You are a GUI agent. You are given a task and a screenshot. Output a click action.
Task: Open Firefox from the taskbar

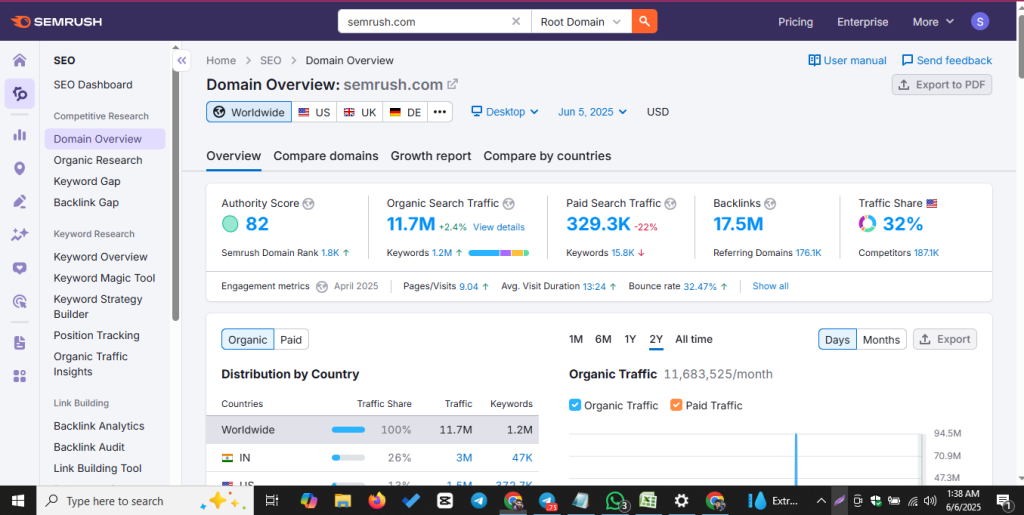point(377,501)
